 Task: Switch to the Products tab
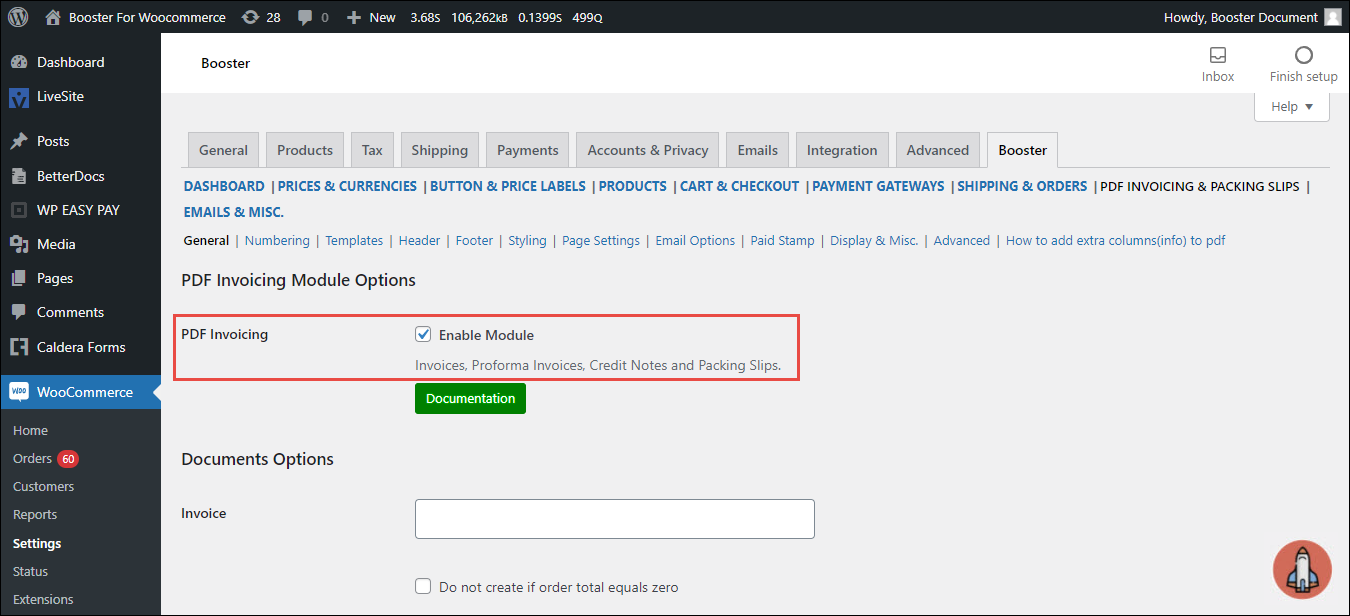coord(305,150)
